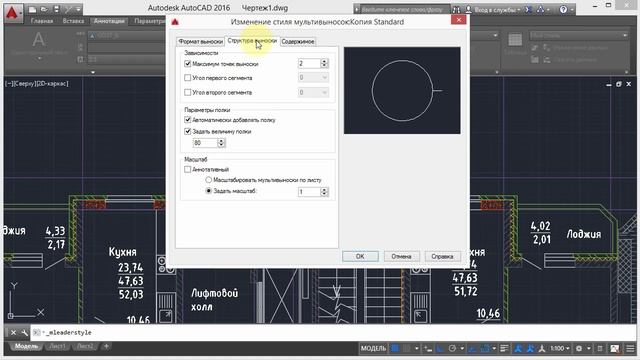Select the Задать масштаб radio button
Viewport: 640px width, 360px height.
point(209,191)
